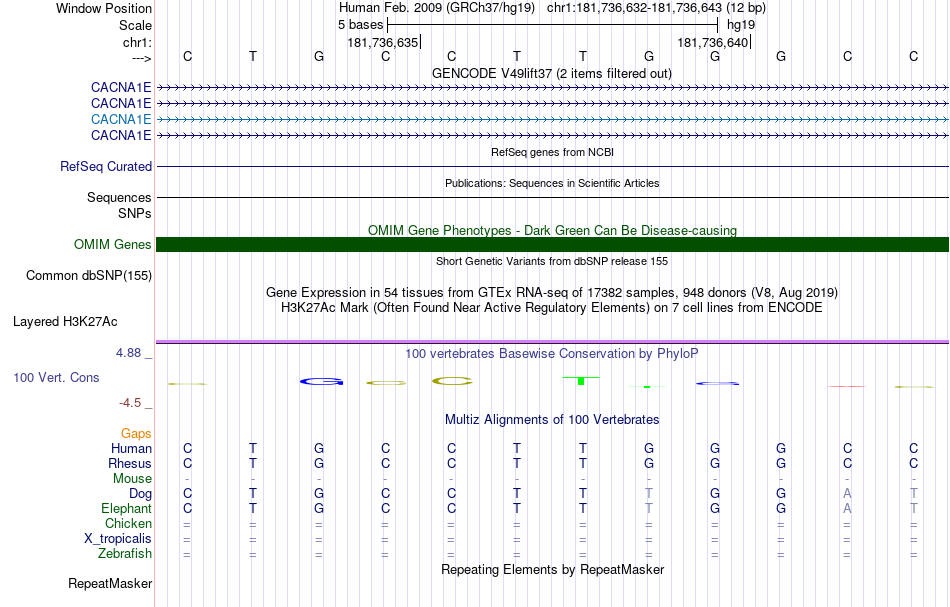Viewport: 950px width, 607px height.
Task: Click the pale A base in Dog row
Action: point(847,494)
